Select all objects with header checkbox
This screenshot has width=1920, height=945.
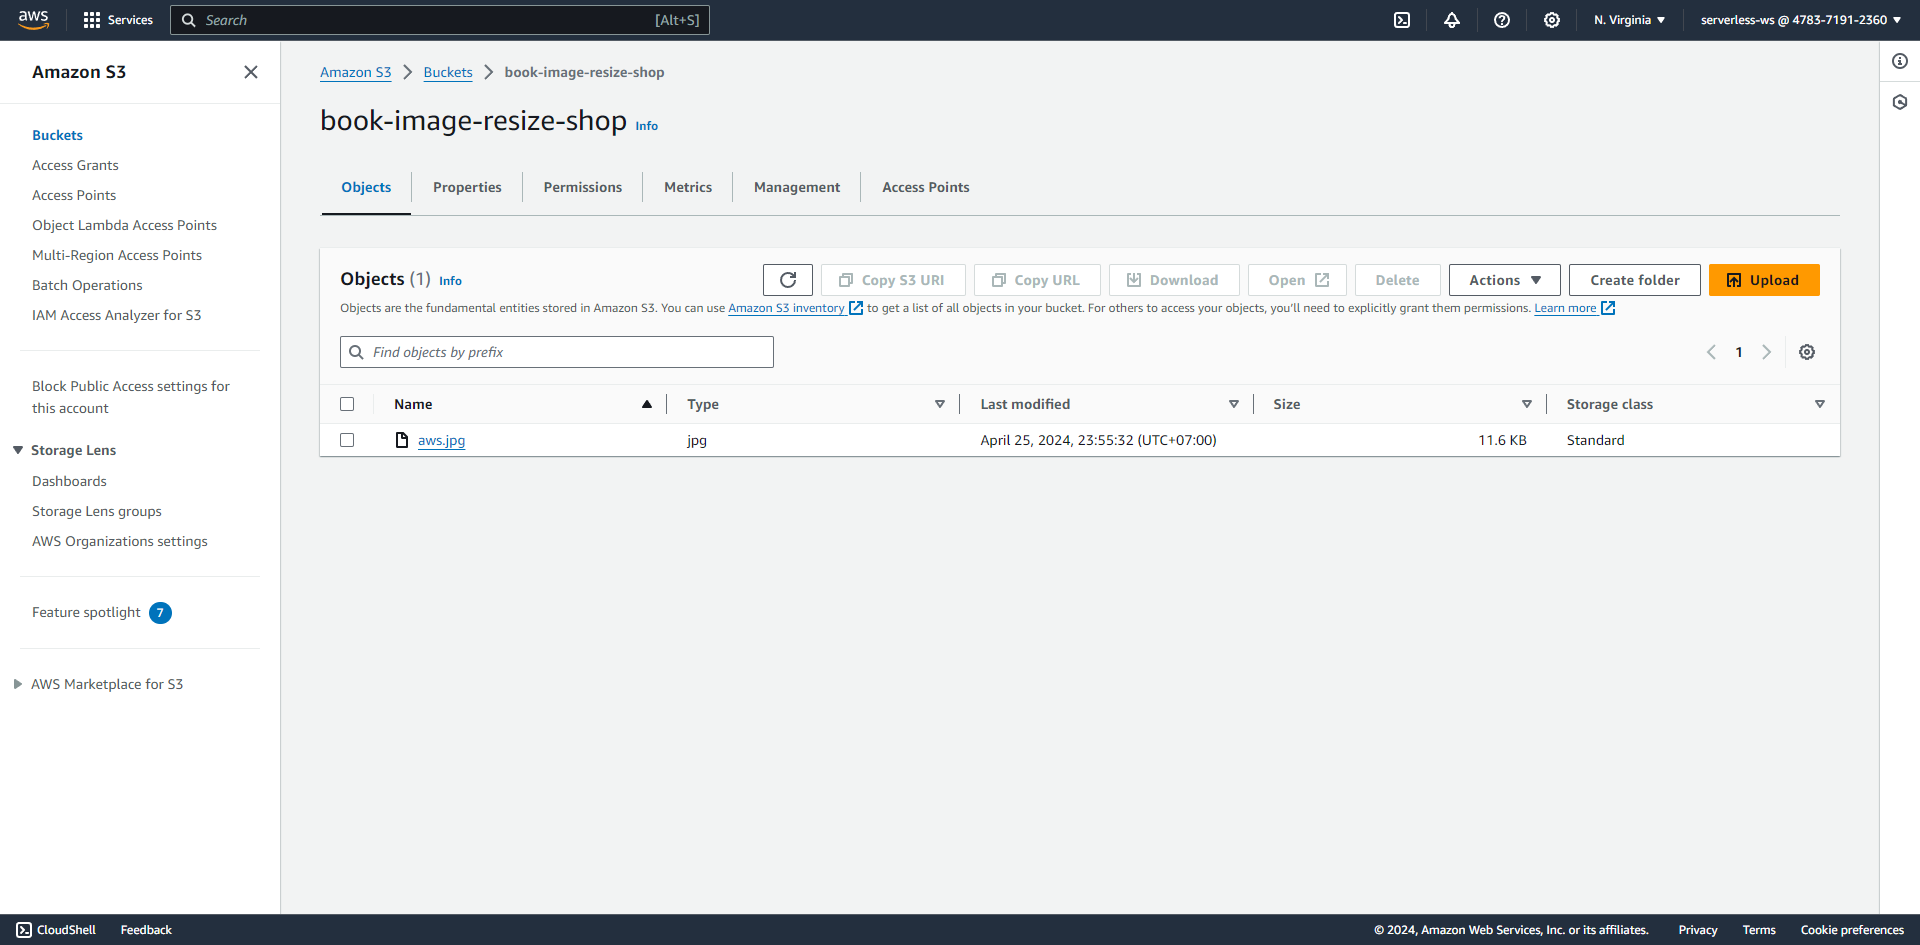[347, 404]
